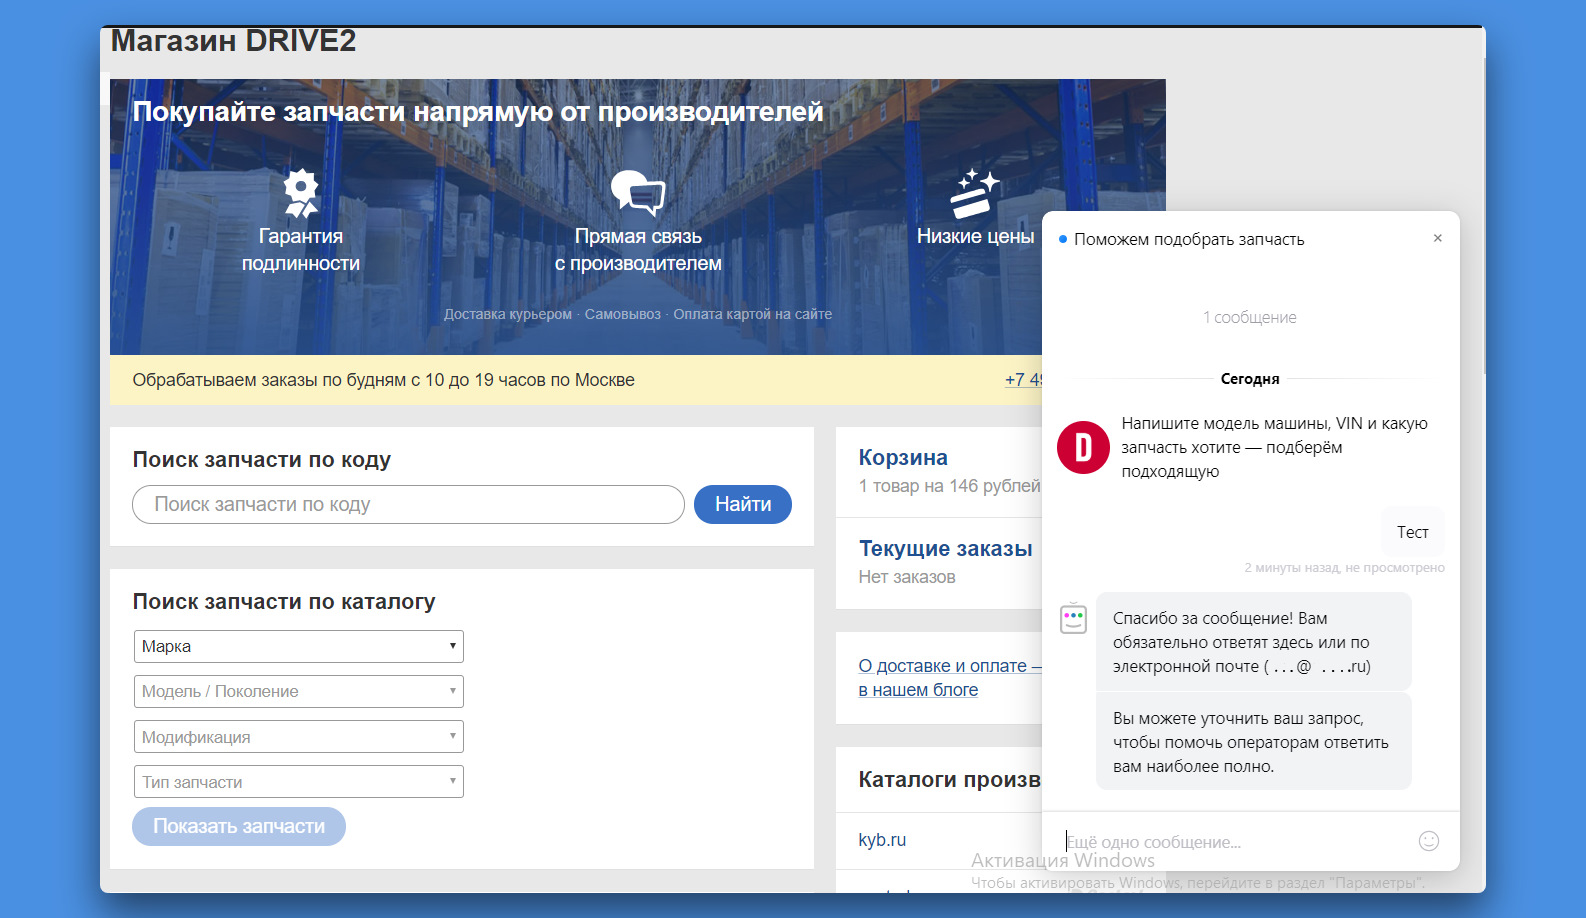
Task: Expand the Тип запчасти dropdown
Action: (299, 782)
